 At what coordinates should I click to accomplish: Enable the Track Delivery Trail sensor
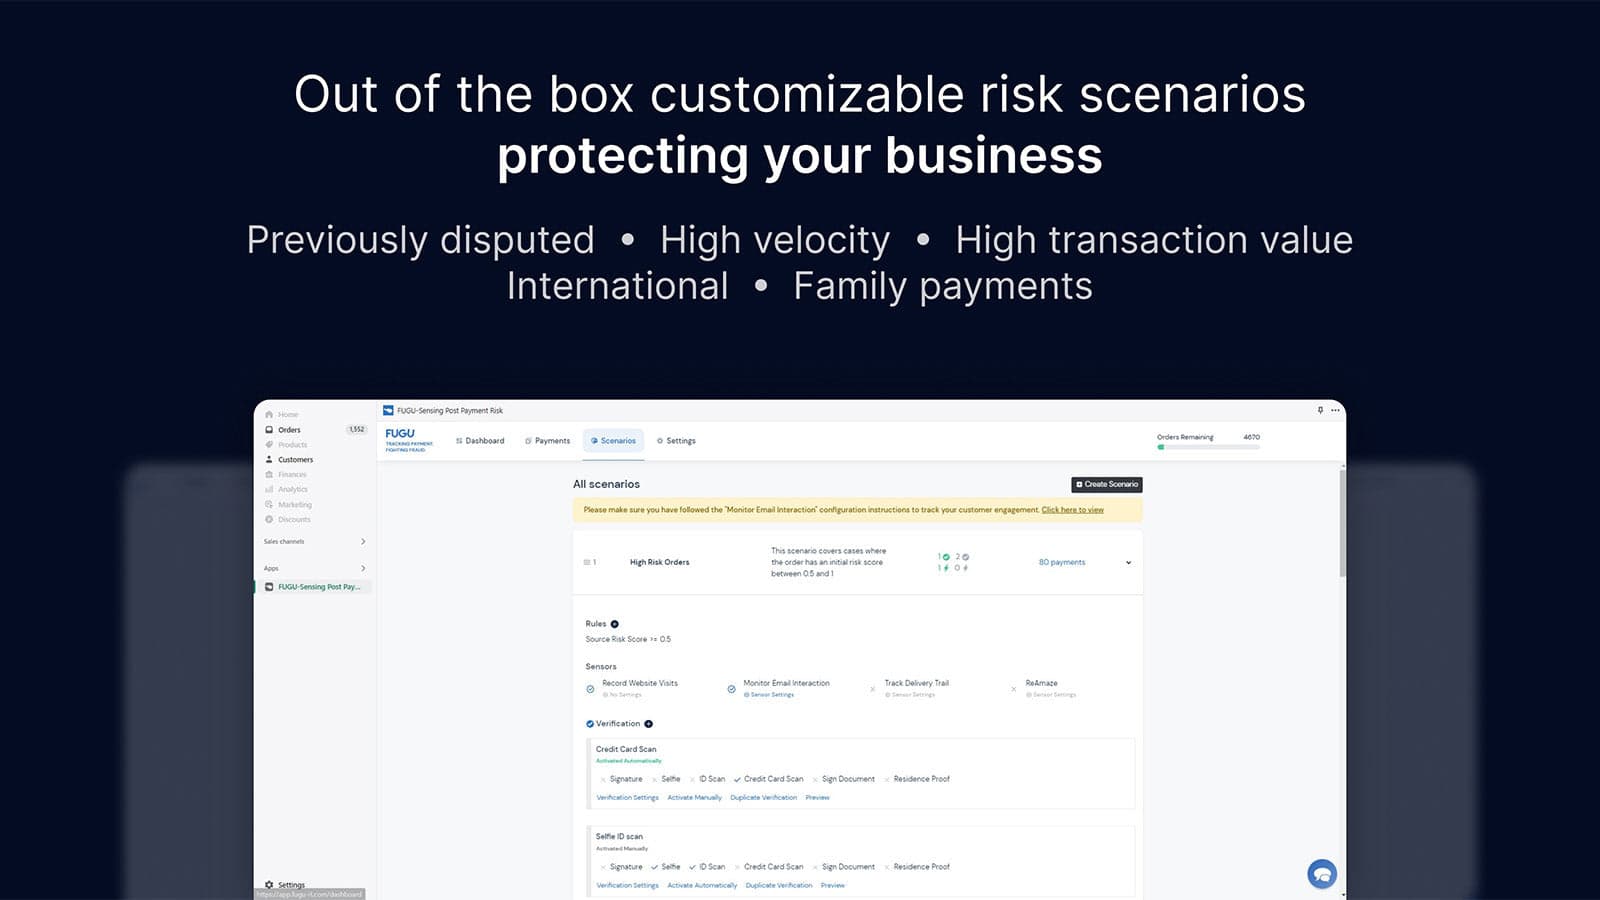[x=872, y=687]
